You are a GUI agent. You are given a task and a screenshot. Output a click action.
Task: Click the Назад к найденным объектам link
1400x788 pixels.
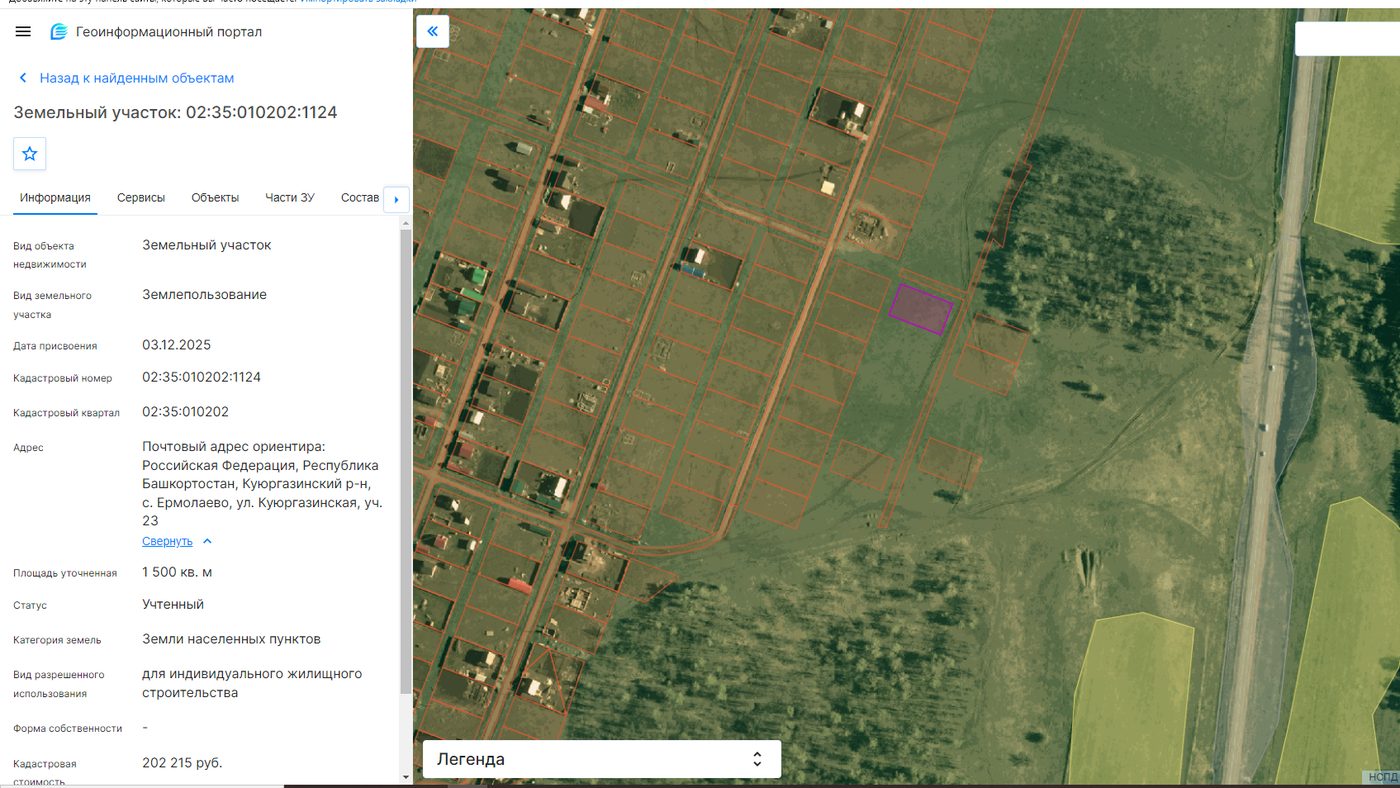coord(137,78)
